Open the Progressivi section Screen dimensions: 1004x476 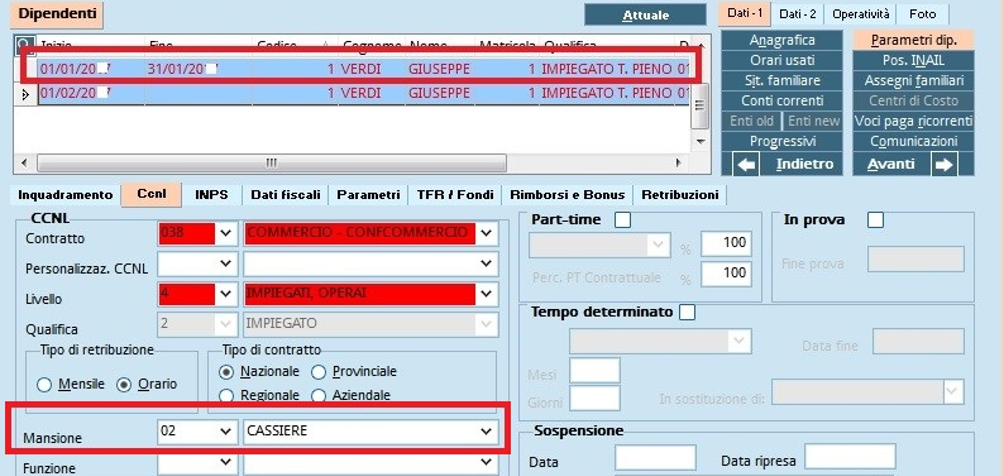pos(782,141)
